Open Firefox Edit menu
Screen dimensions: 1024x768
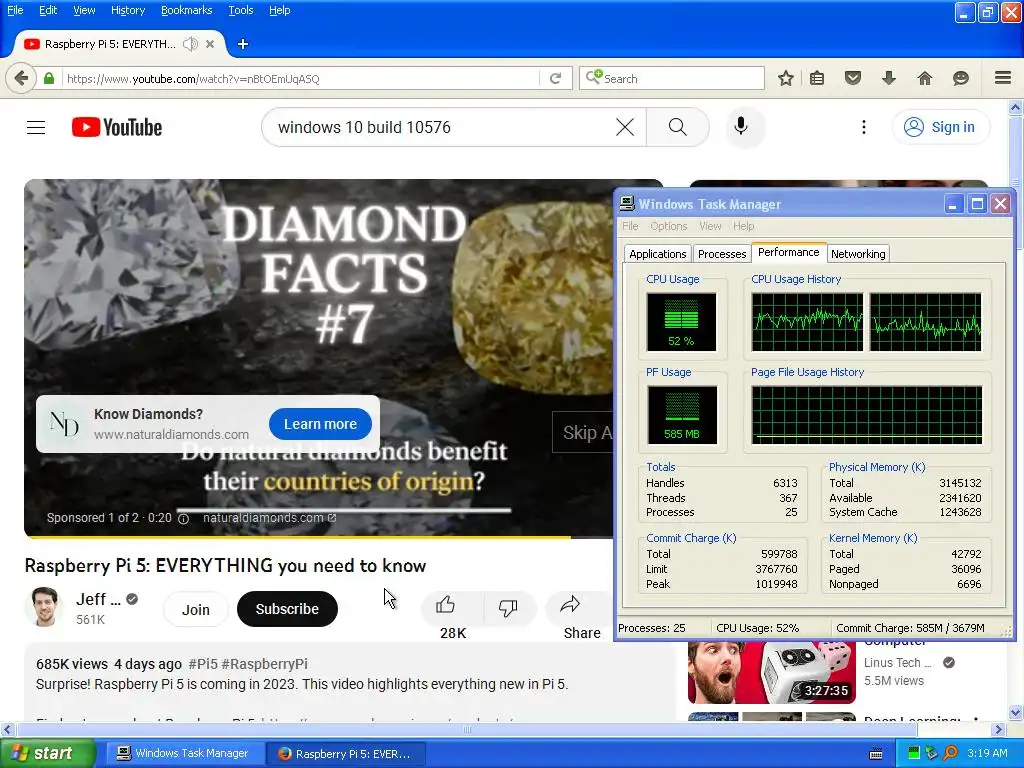[x=48, y=10]
